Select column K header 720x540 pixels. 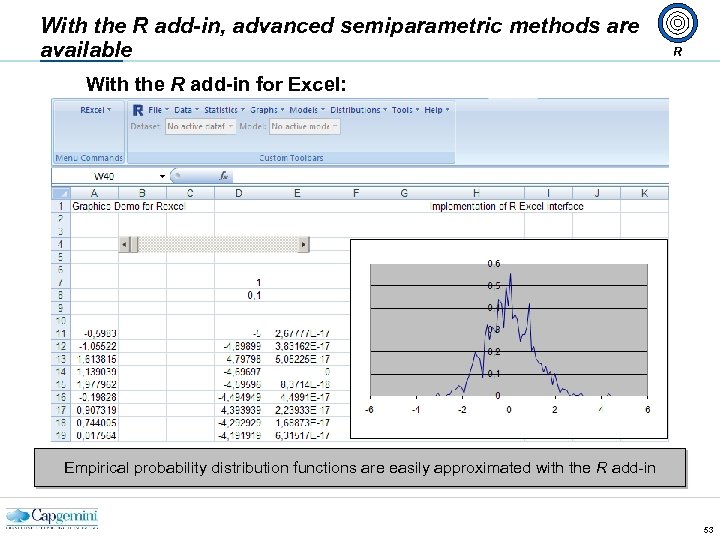[644, 193]
